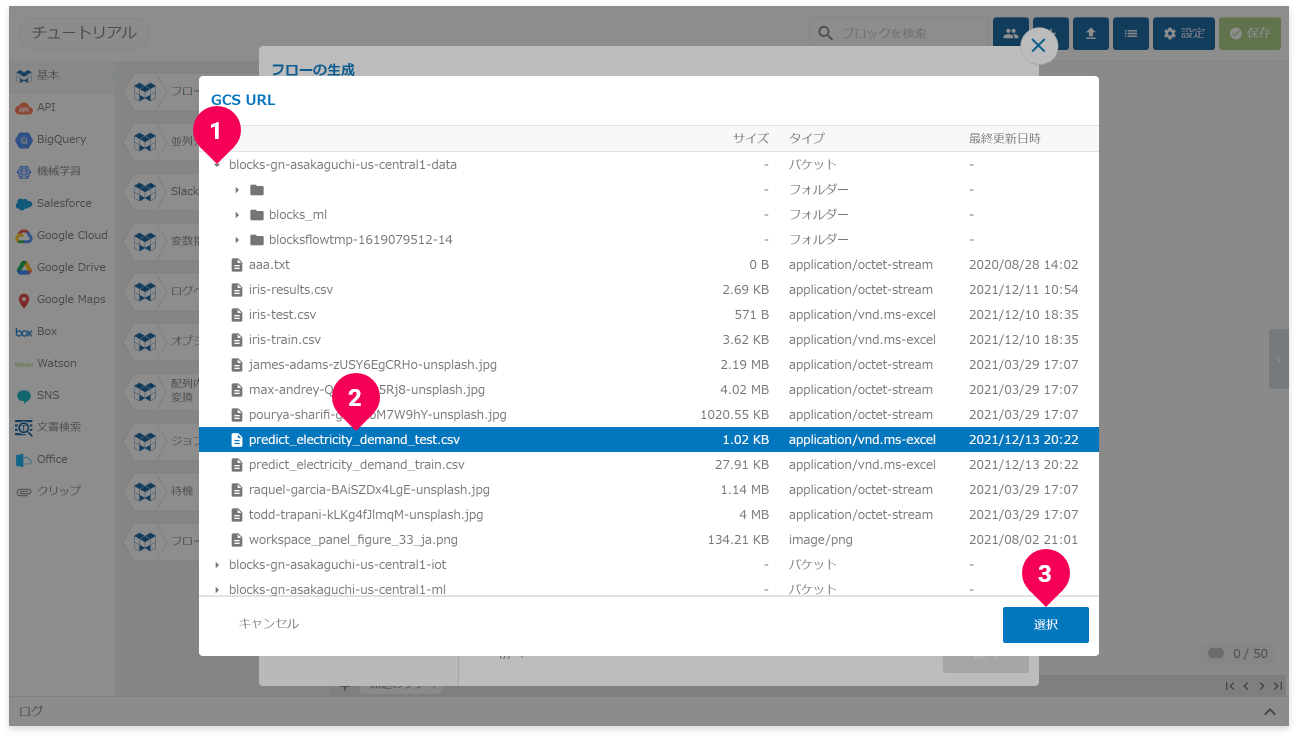Image resolution: width=1298 pixels, height=738 pixels.
Task: Click the image/png type cell
Action: (823, 540)
